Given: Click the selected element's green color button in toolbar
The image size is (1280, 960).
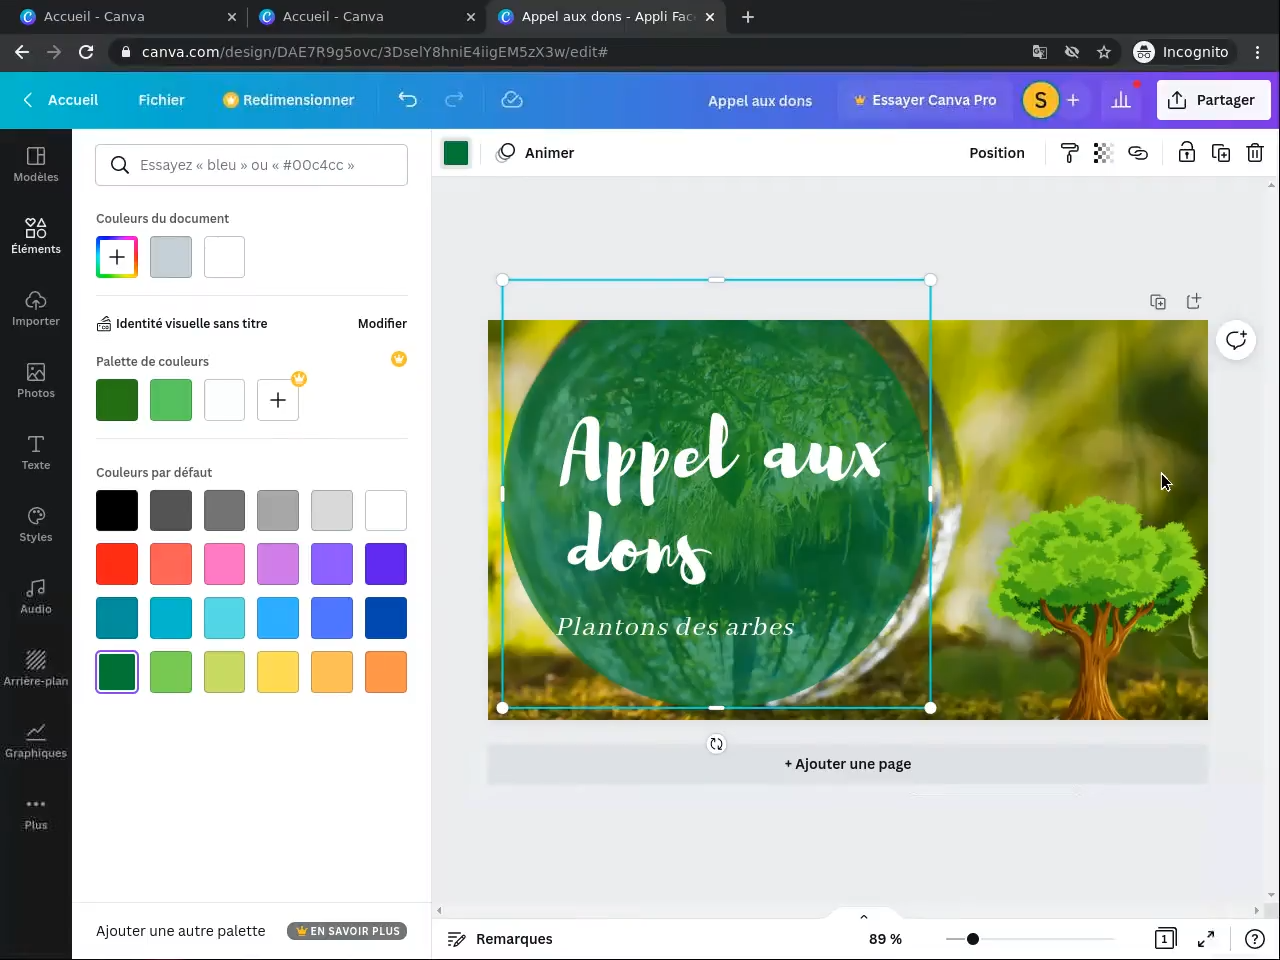Looking at the screenshot, I should (456, 153).
